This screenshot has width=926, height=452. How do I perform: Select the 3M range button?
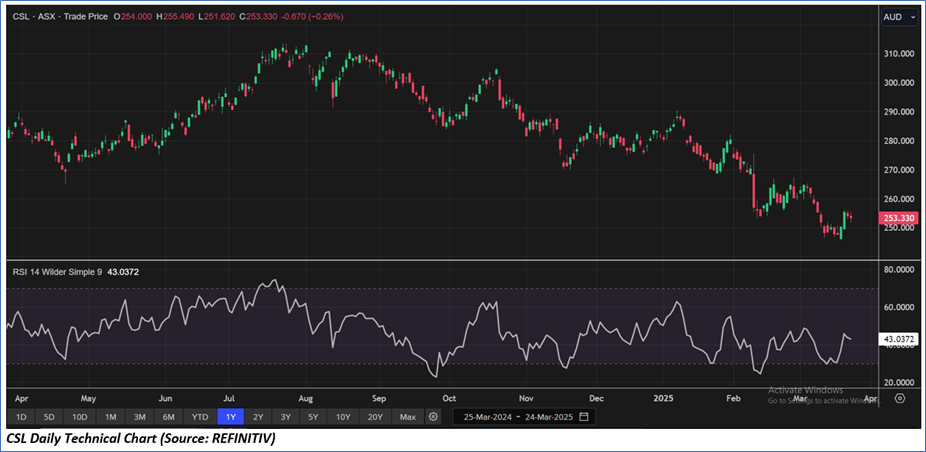click(x=140, y=416)
